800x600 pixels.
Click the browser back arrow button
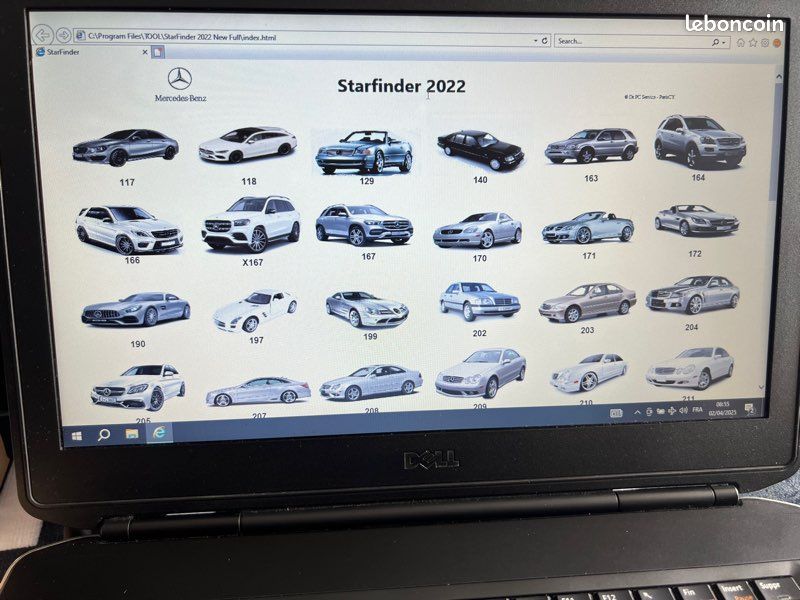42,35
